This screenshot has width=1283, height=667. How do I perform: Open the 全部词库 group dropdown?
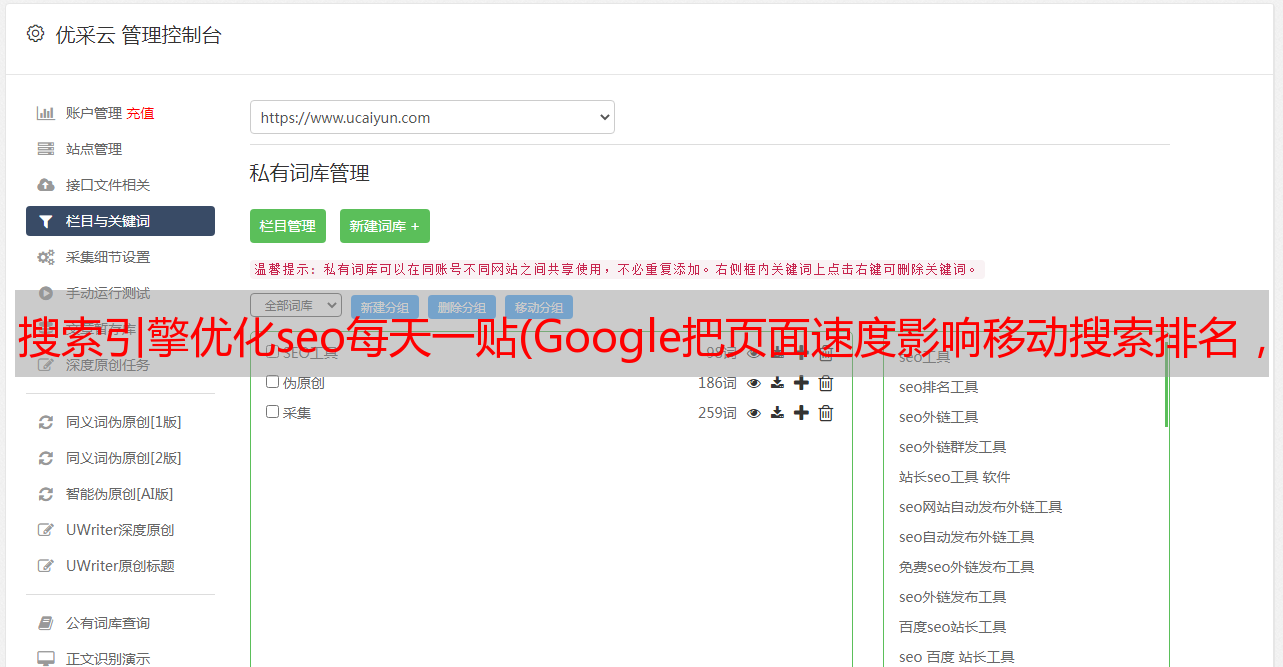(296, 305)
